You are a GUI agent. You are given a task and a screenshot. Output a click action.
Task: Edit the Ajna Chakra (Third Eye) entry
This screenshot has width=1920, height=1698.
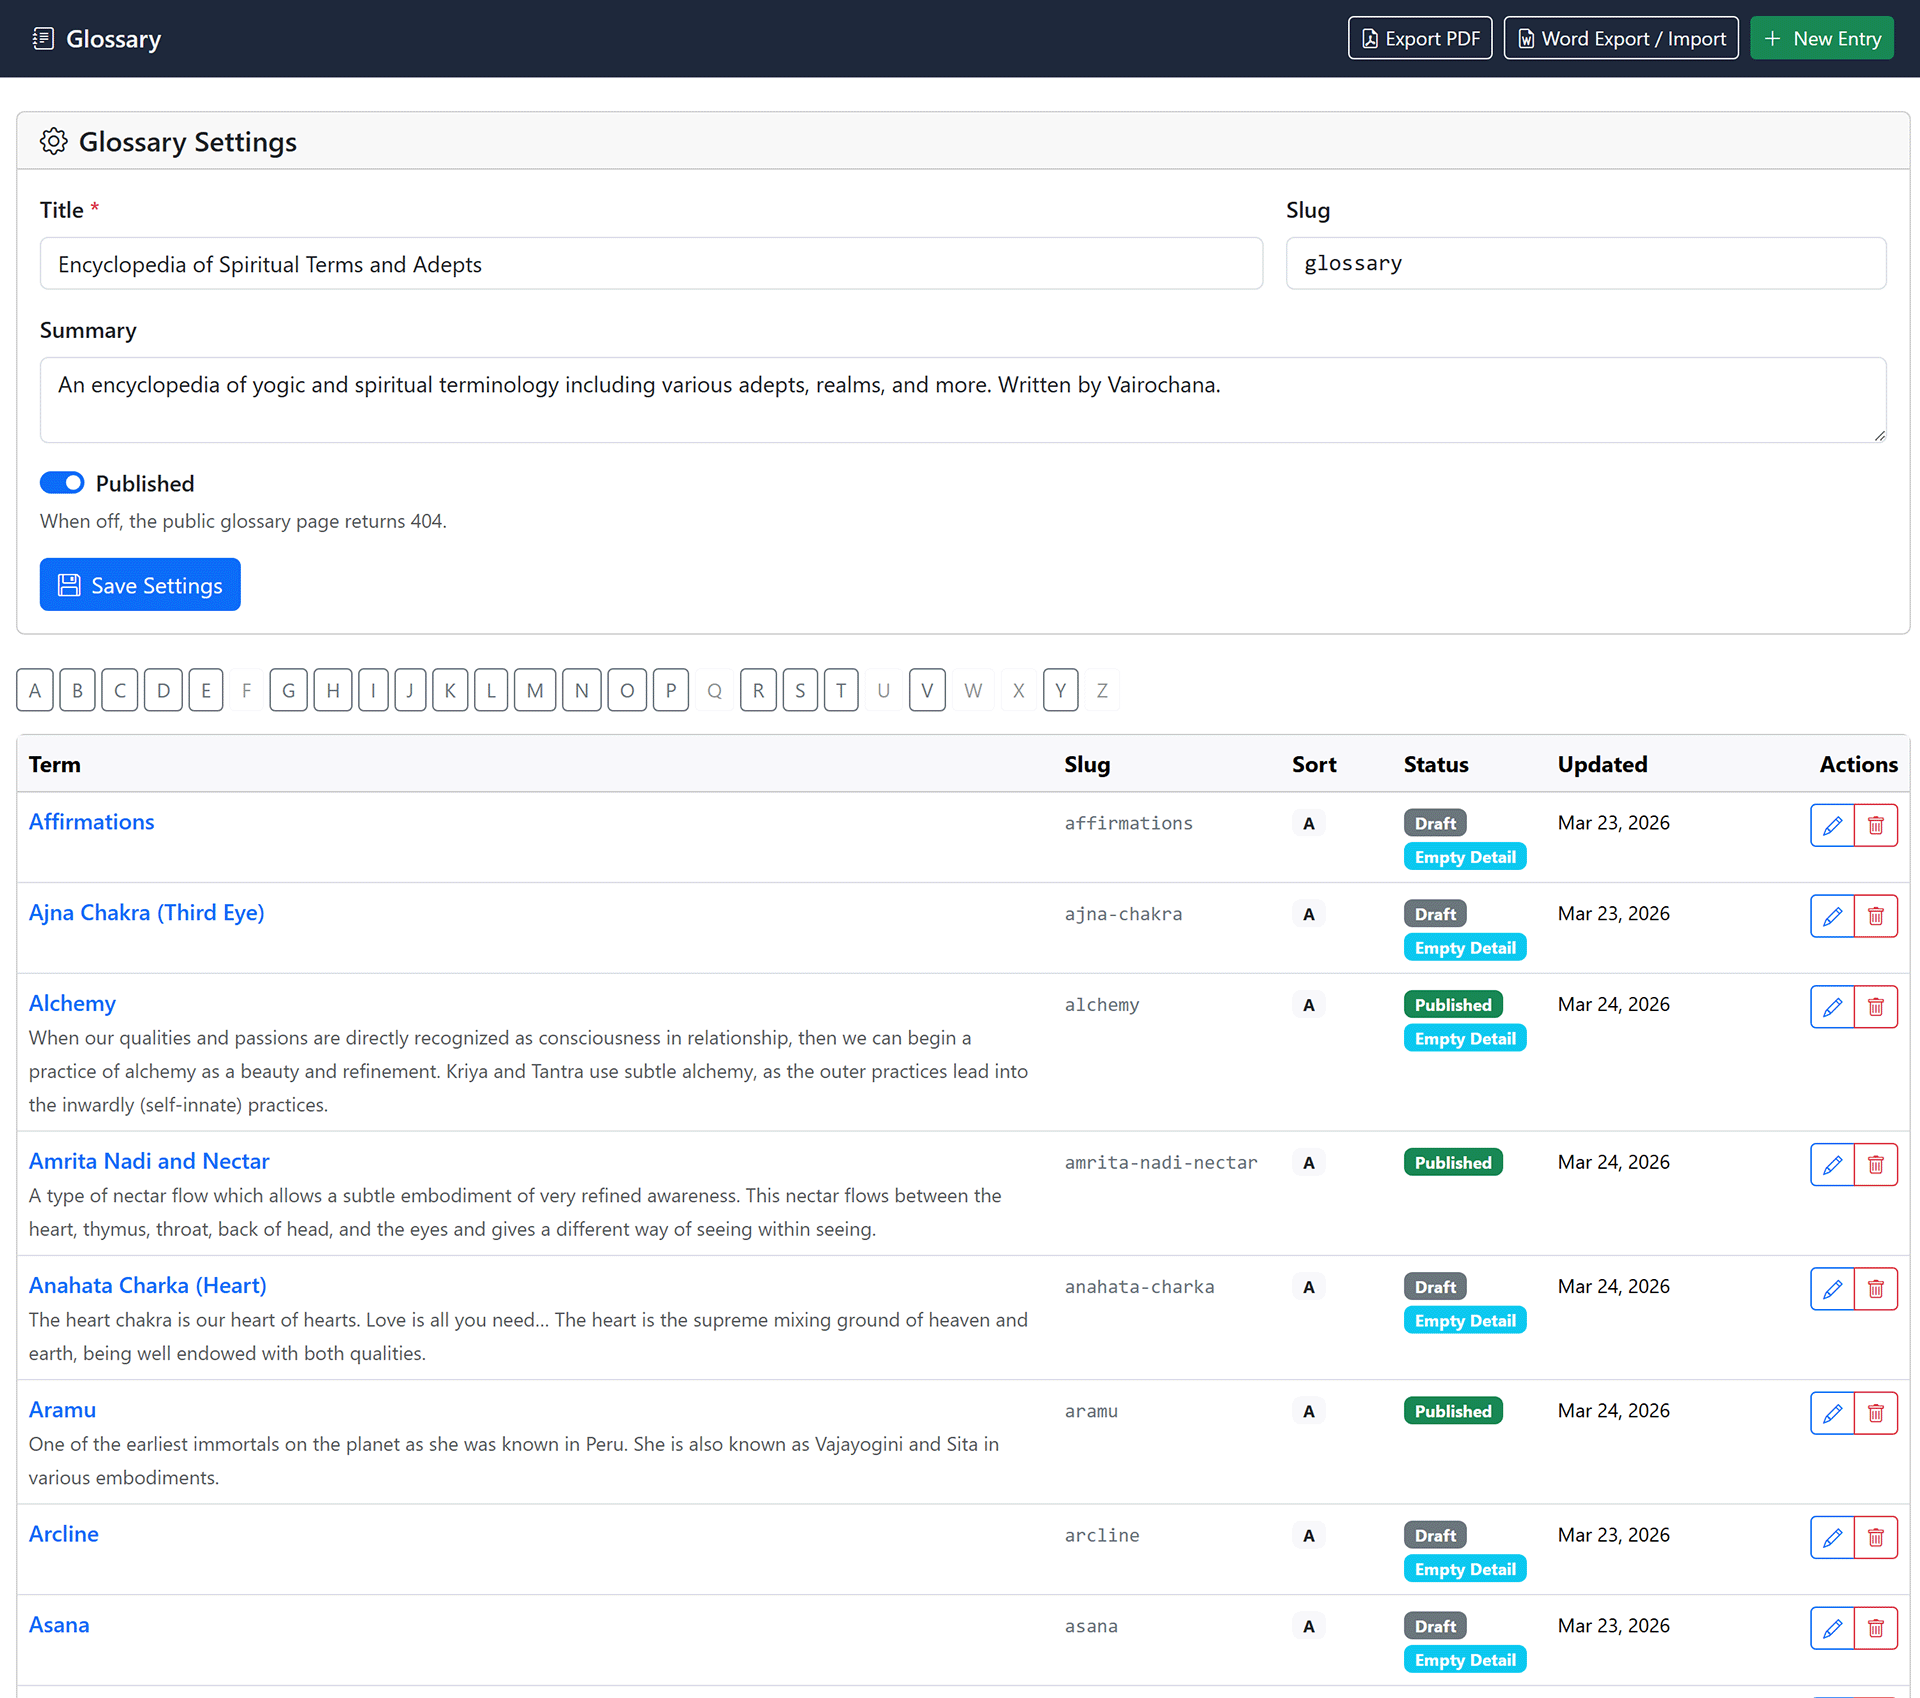click(1832, 916)
